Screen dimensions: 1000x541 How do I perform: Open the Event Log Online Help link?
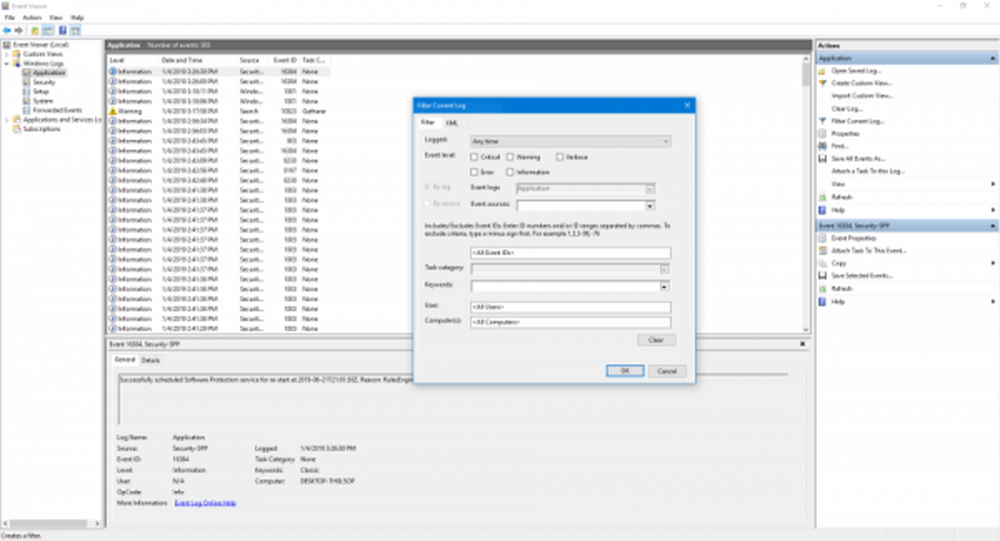[x=205, y=503]
